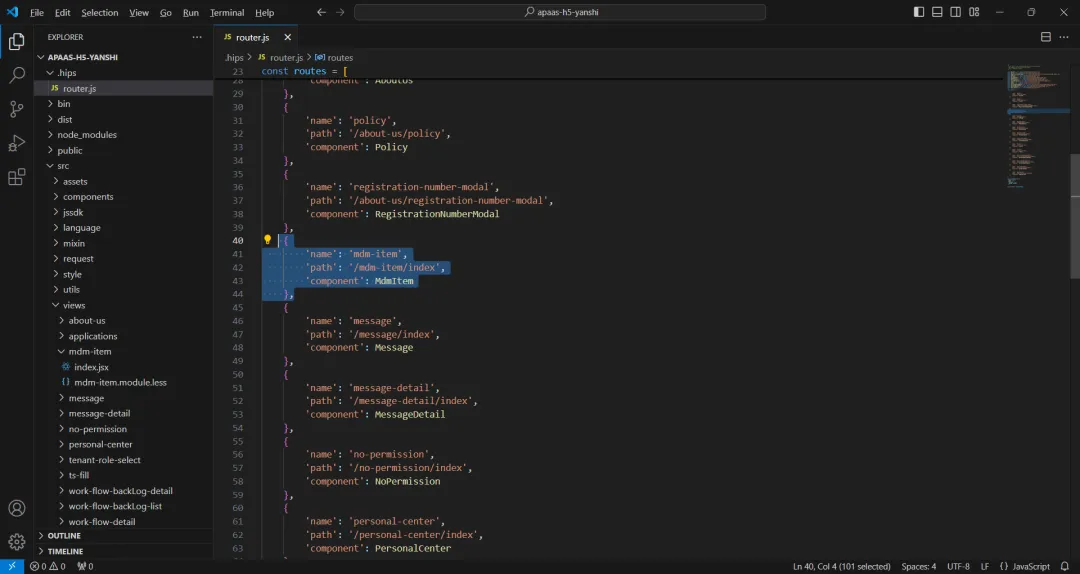The image size is (1080, 574).
Task: Expand the components folder
Action: pos(123,197)
